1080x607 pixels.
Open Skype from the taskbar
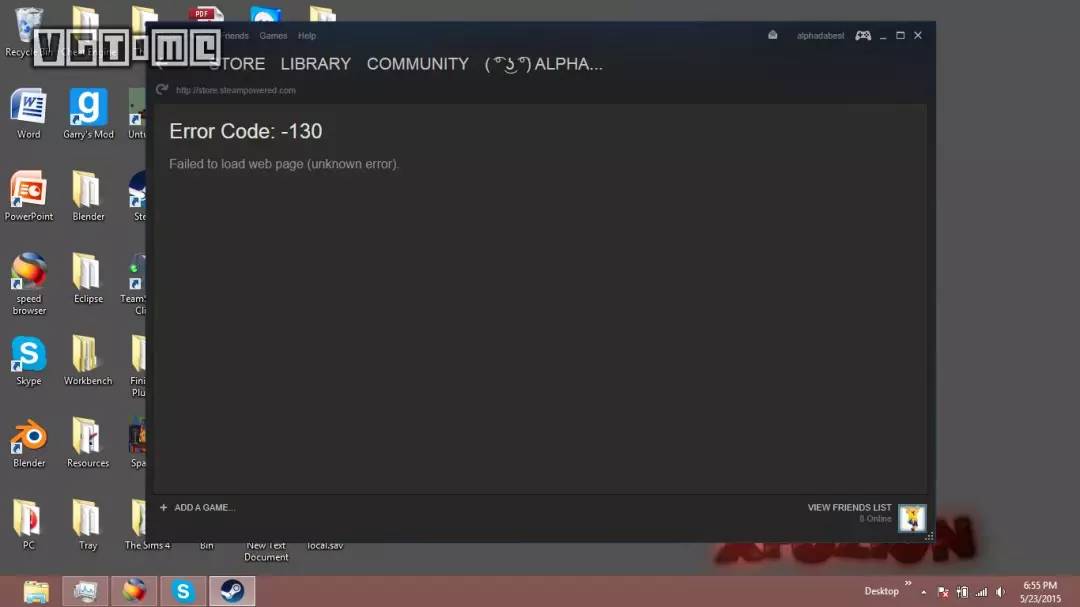coord(183,591)
